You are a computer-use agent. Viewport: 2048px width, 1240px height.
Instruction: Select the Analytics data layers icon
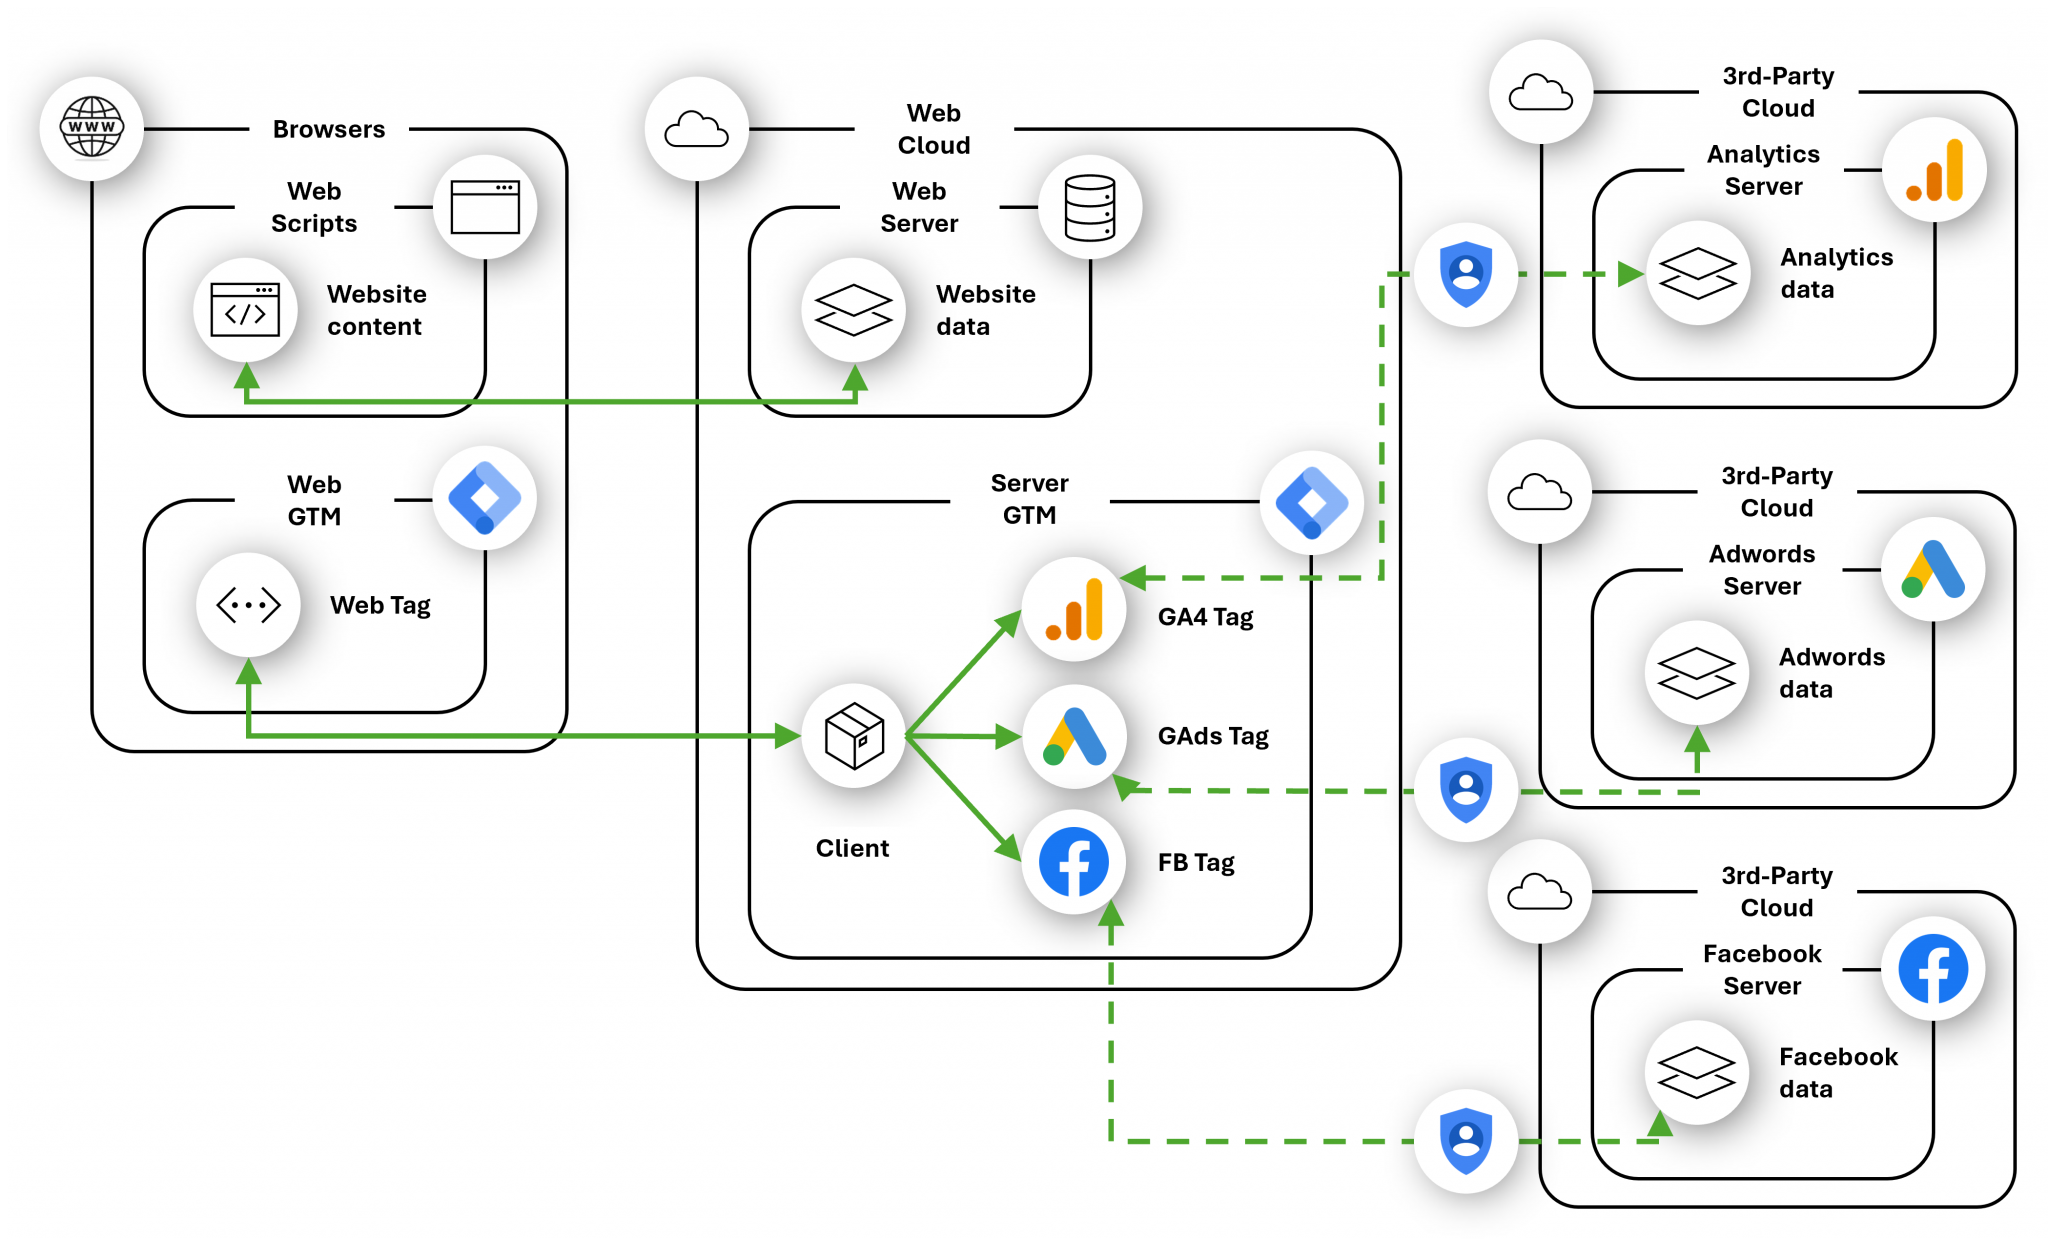(1698, 273)
